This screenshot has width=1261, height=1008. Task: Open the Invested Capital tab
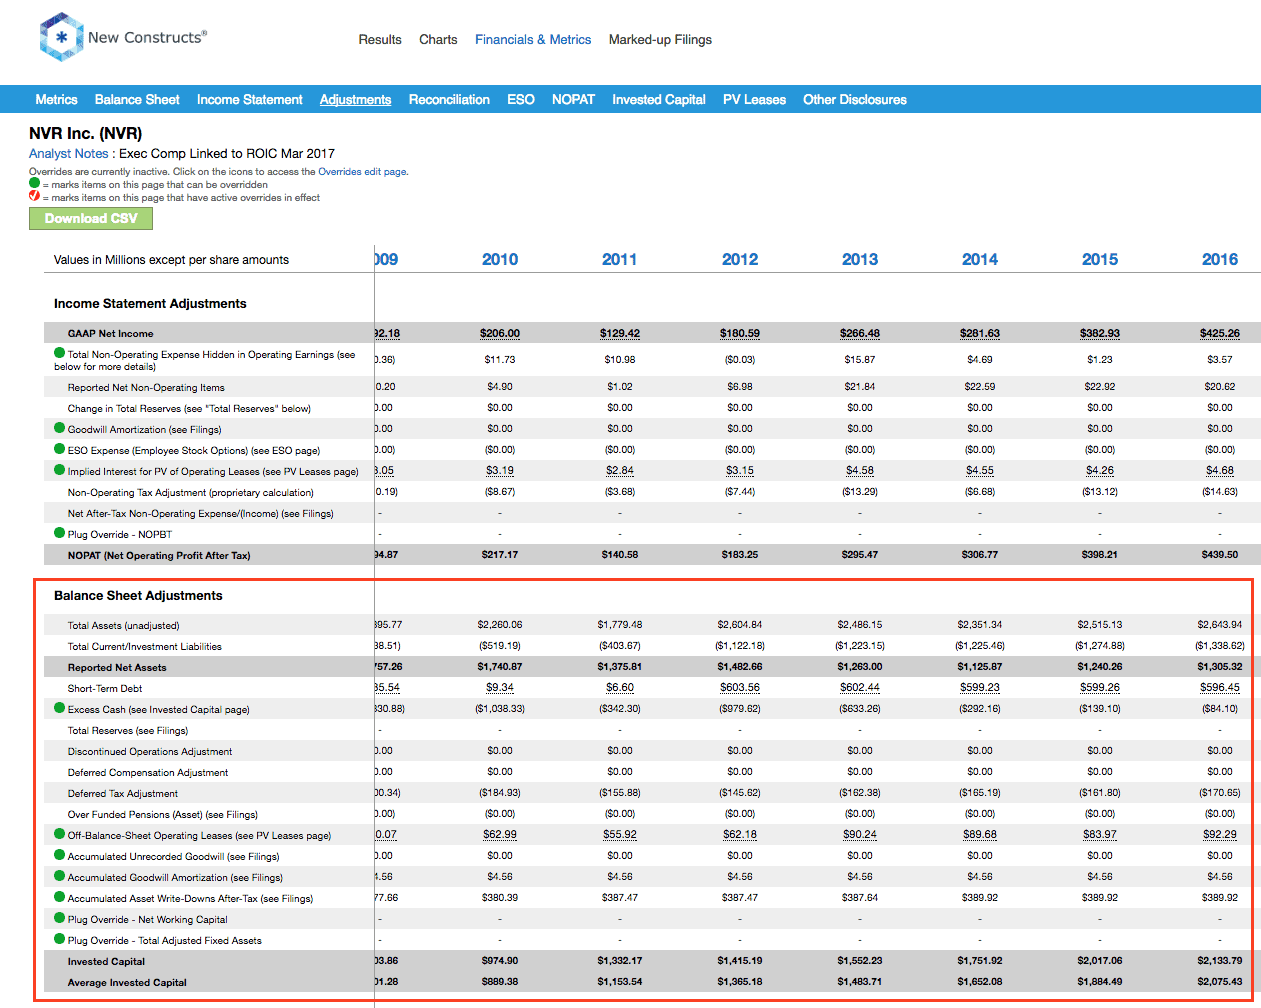pyautogui.click(x=659, y=100)
